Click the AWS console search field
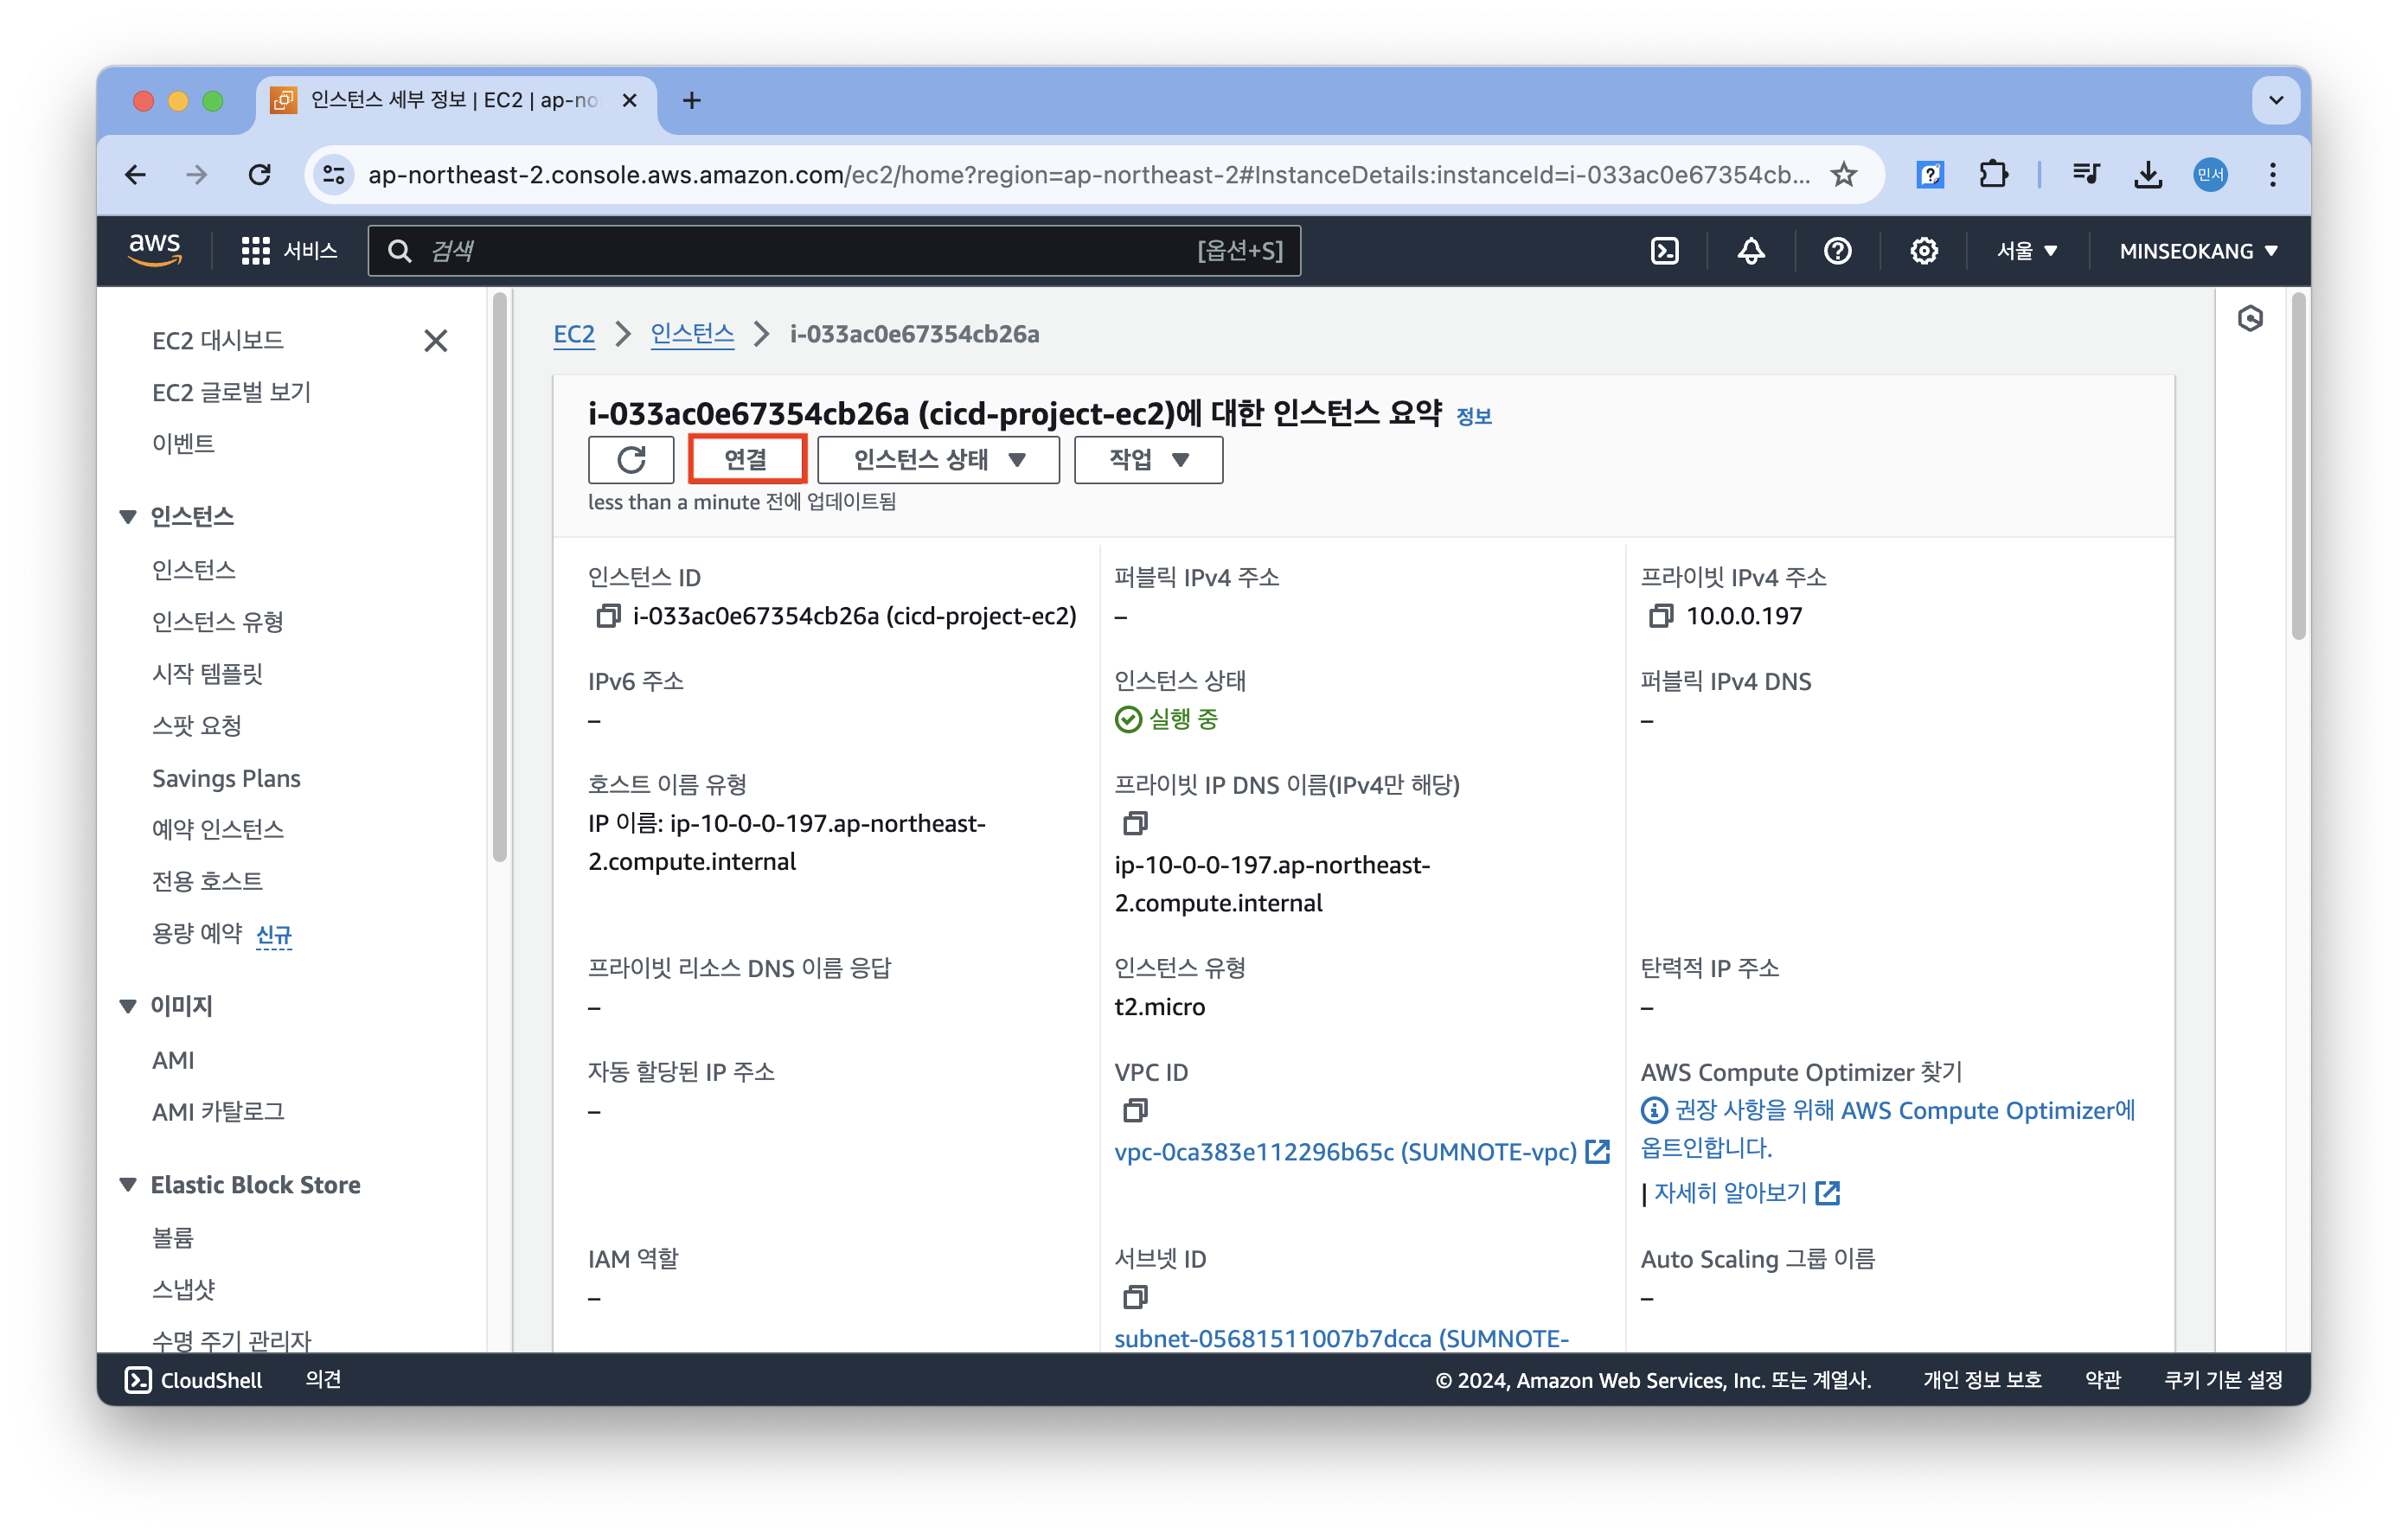Screen dimensions: 2408x1534 pos(800,251)
